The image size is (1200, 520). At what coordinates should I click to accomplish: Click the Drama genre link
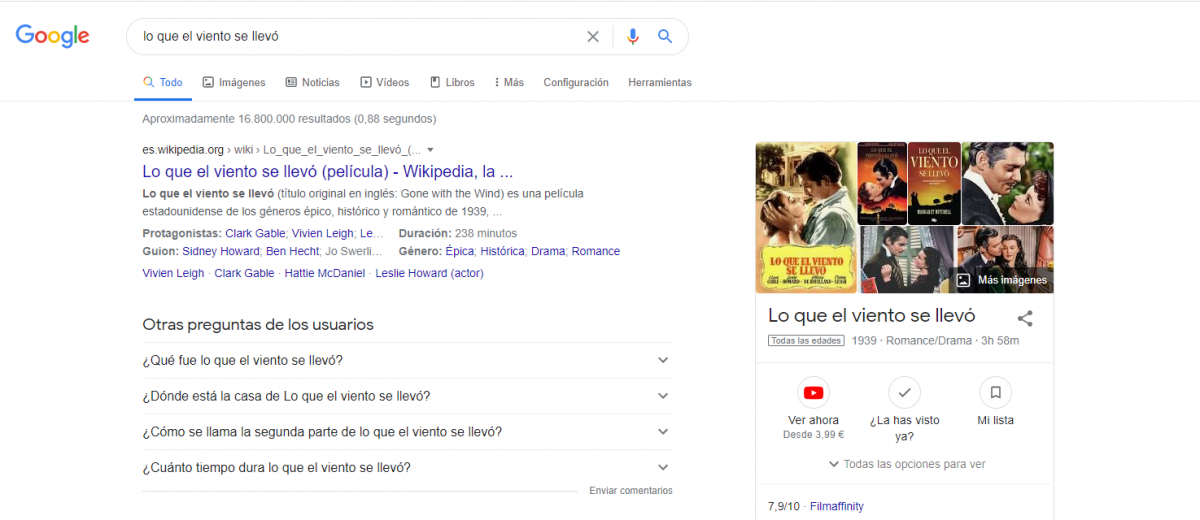pyautogui.click(x=548, y=251)
